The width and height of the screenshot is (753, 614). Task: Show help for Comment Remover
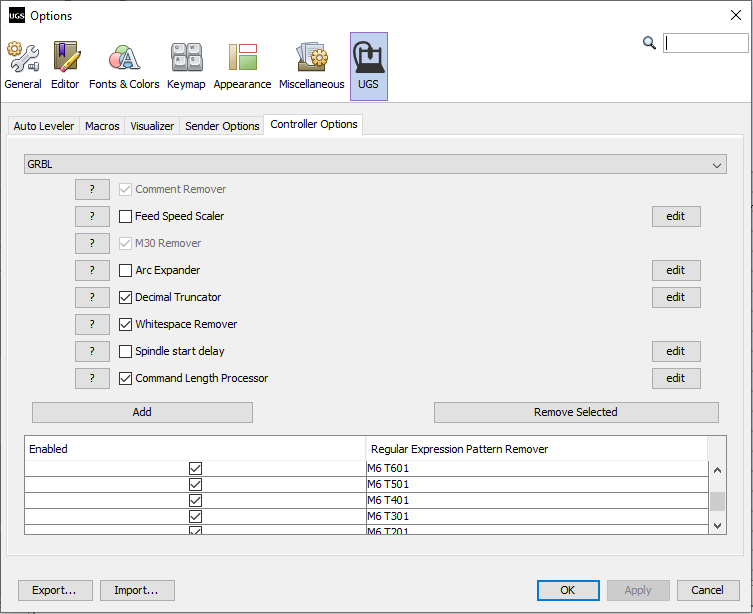tap(92, 189)
